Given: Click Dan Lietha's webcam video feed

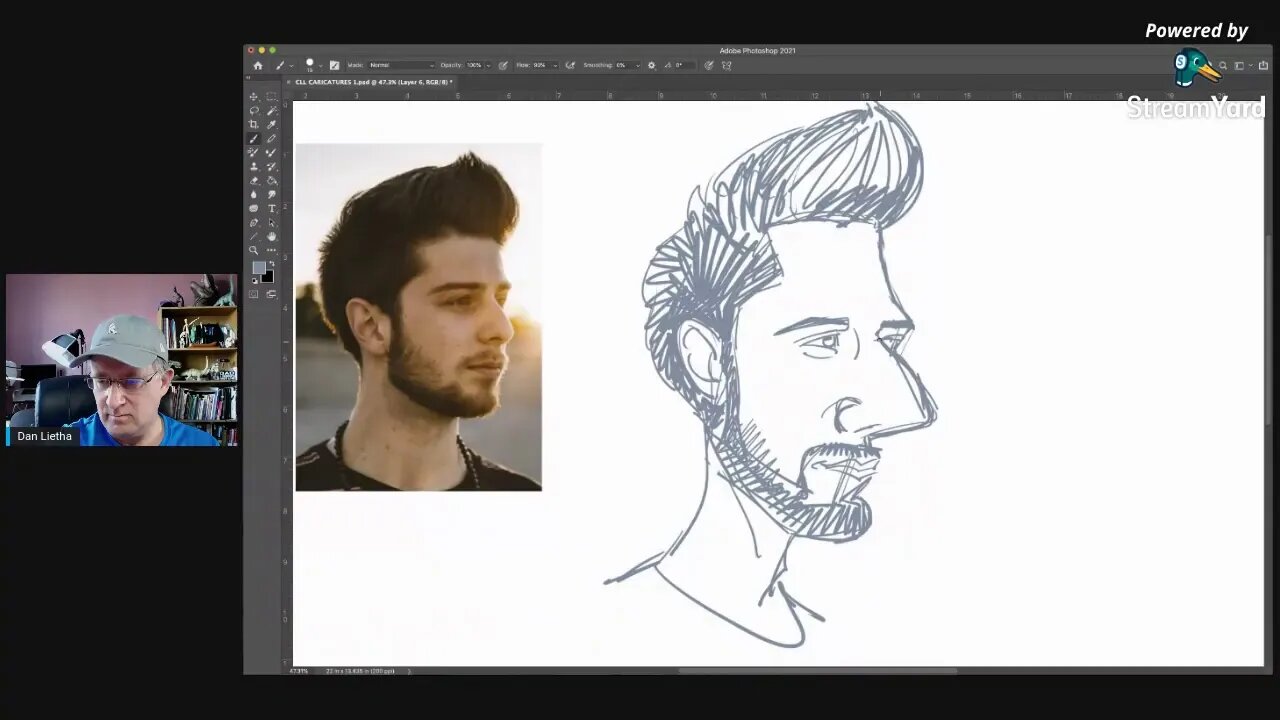Looking at the screenshot, I should (122, 360).
